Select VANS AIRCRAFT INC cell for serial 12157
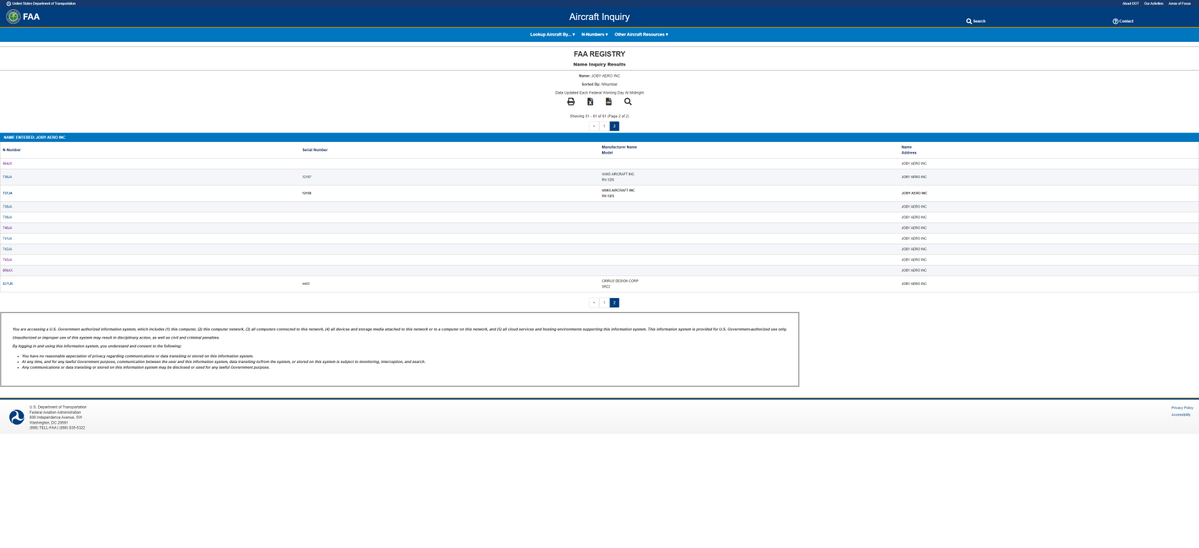 (x=618, y=174)
